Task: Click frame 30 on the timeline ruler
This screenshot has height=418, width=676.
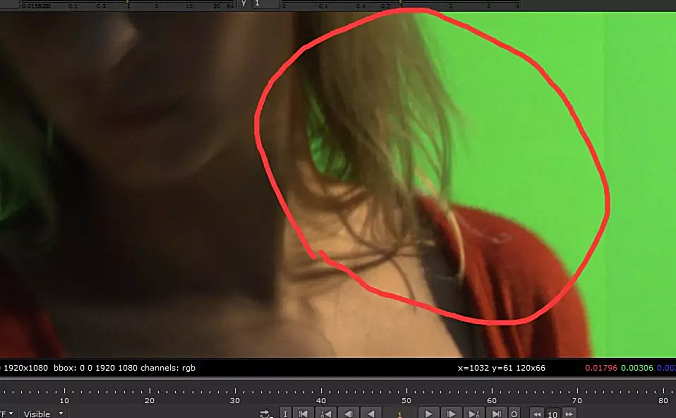Action: [x=236, y=398]
